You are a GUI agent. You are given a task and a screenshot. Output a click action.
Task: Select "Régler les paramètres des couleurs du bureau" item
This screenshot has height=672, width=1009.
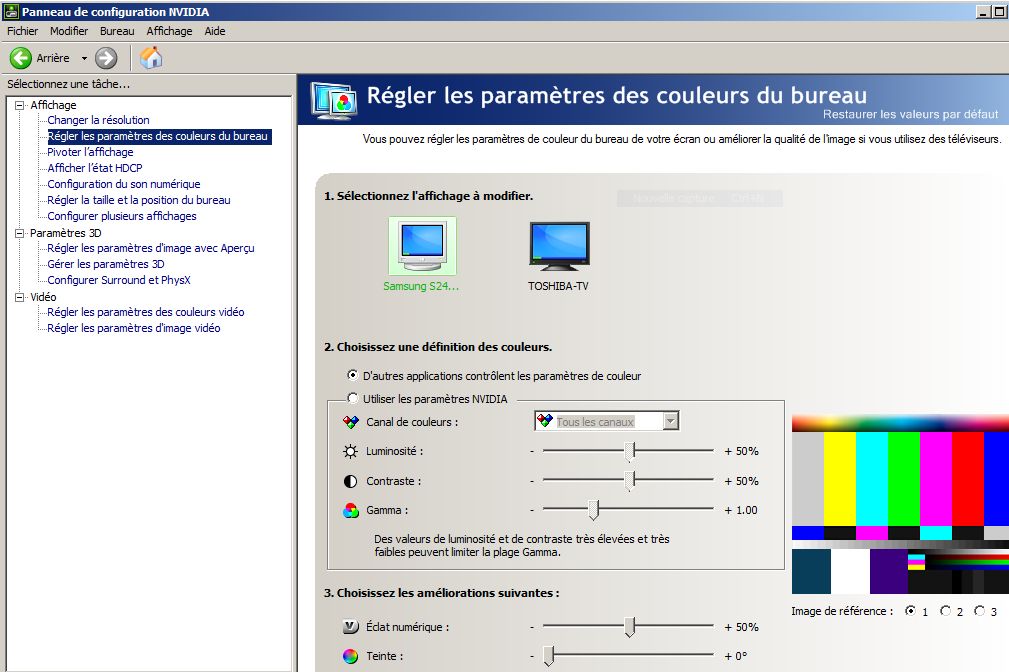(158, 136)
